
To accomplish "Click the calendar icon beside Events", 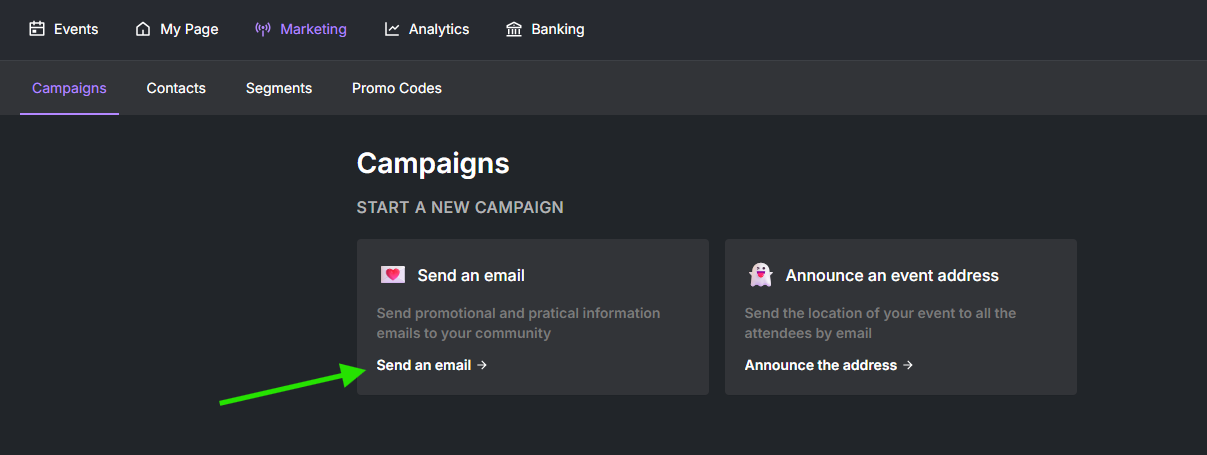I will click(37, 29).
